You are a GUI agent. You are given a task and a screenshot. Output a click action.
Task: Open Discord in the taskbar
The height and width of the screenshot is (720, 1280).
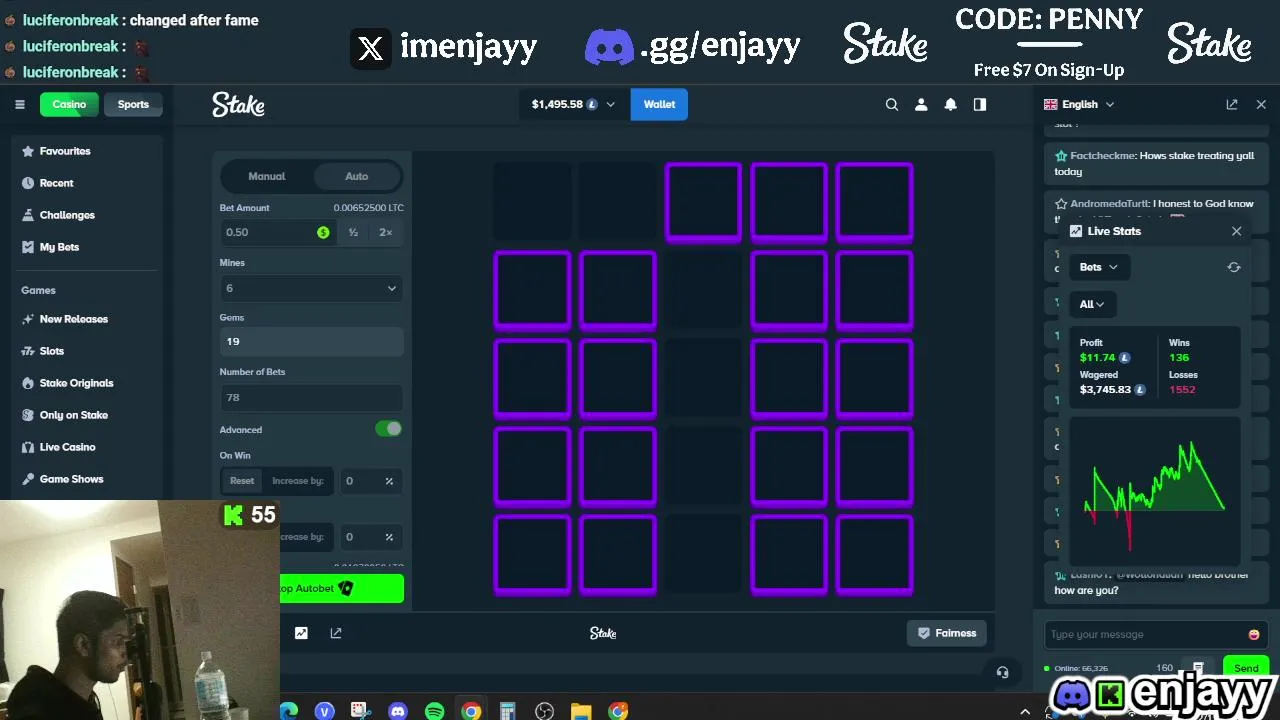[x=398, y=711]
